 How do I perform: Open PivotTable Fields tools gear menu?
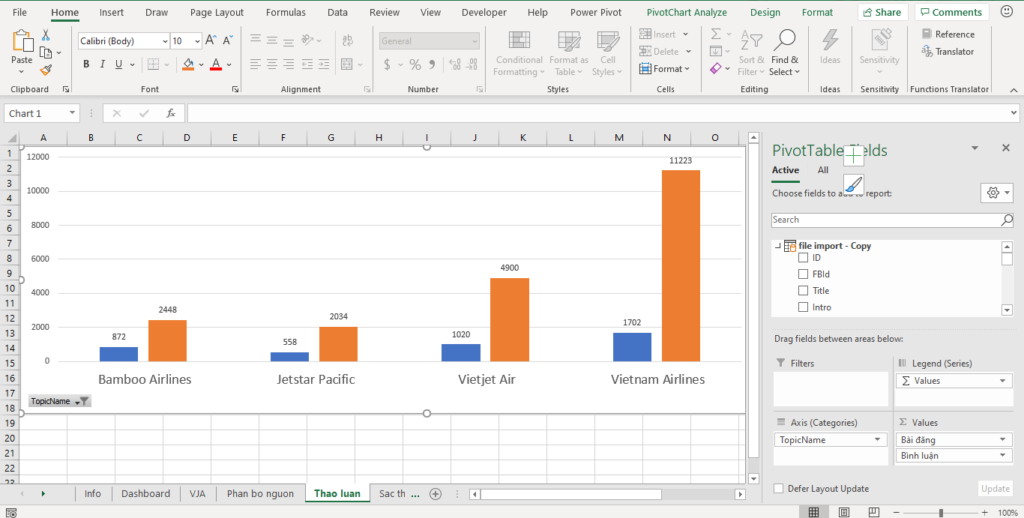pyautogui.click(x=997, y=193)
